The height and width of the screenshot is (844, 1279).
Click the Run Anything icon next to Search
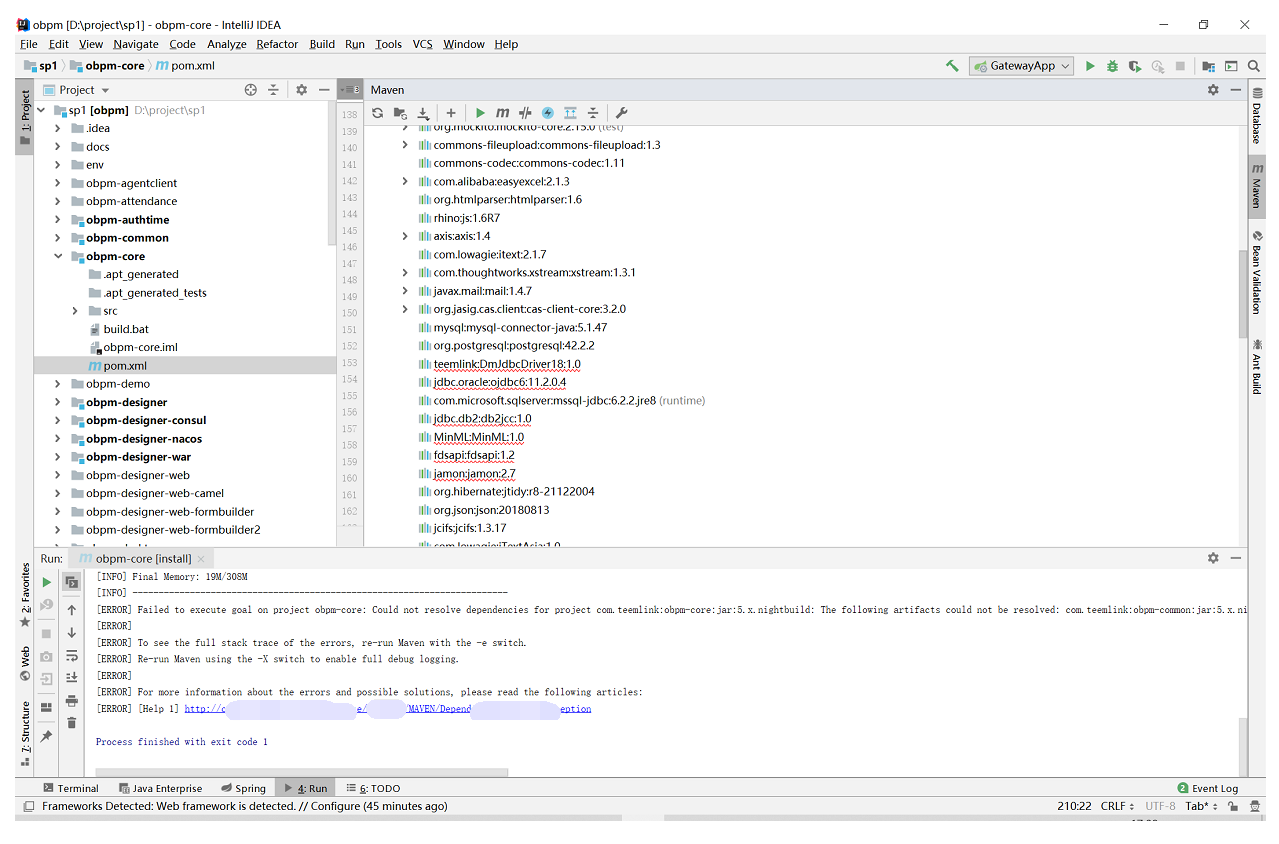point(1231,66)
